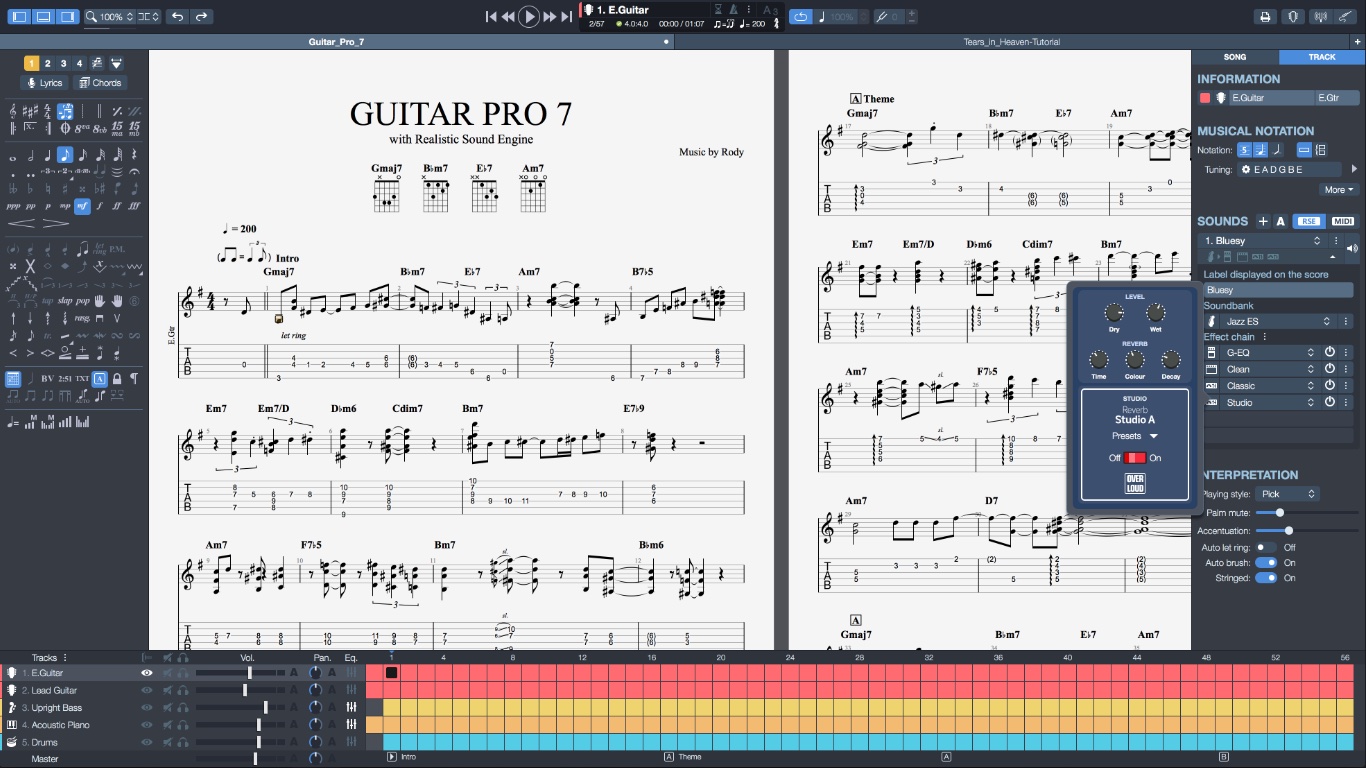This screenshot has width=1366, height=768.
Task: Turn off the Auto brush switch
Action: [x=1266, y=563]
